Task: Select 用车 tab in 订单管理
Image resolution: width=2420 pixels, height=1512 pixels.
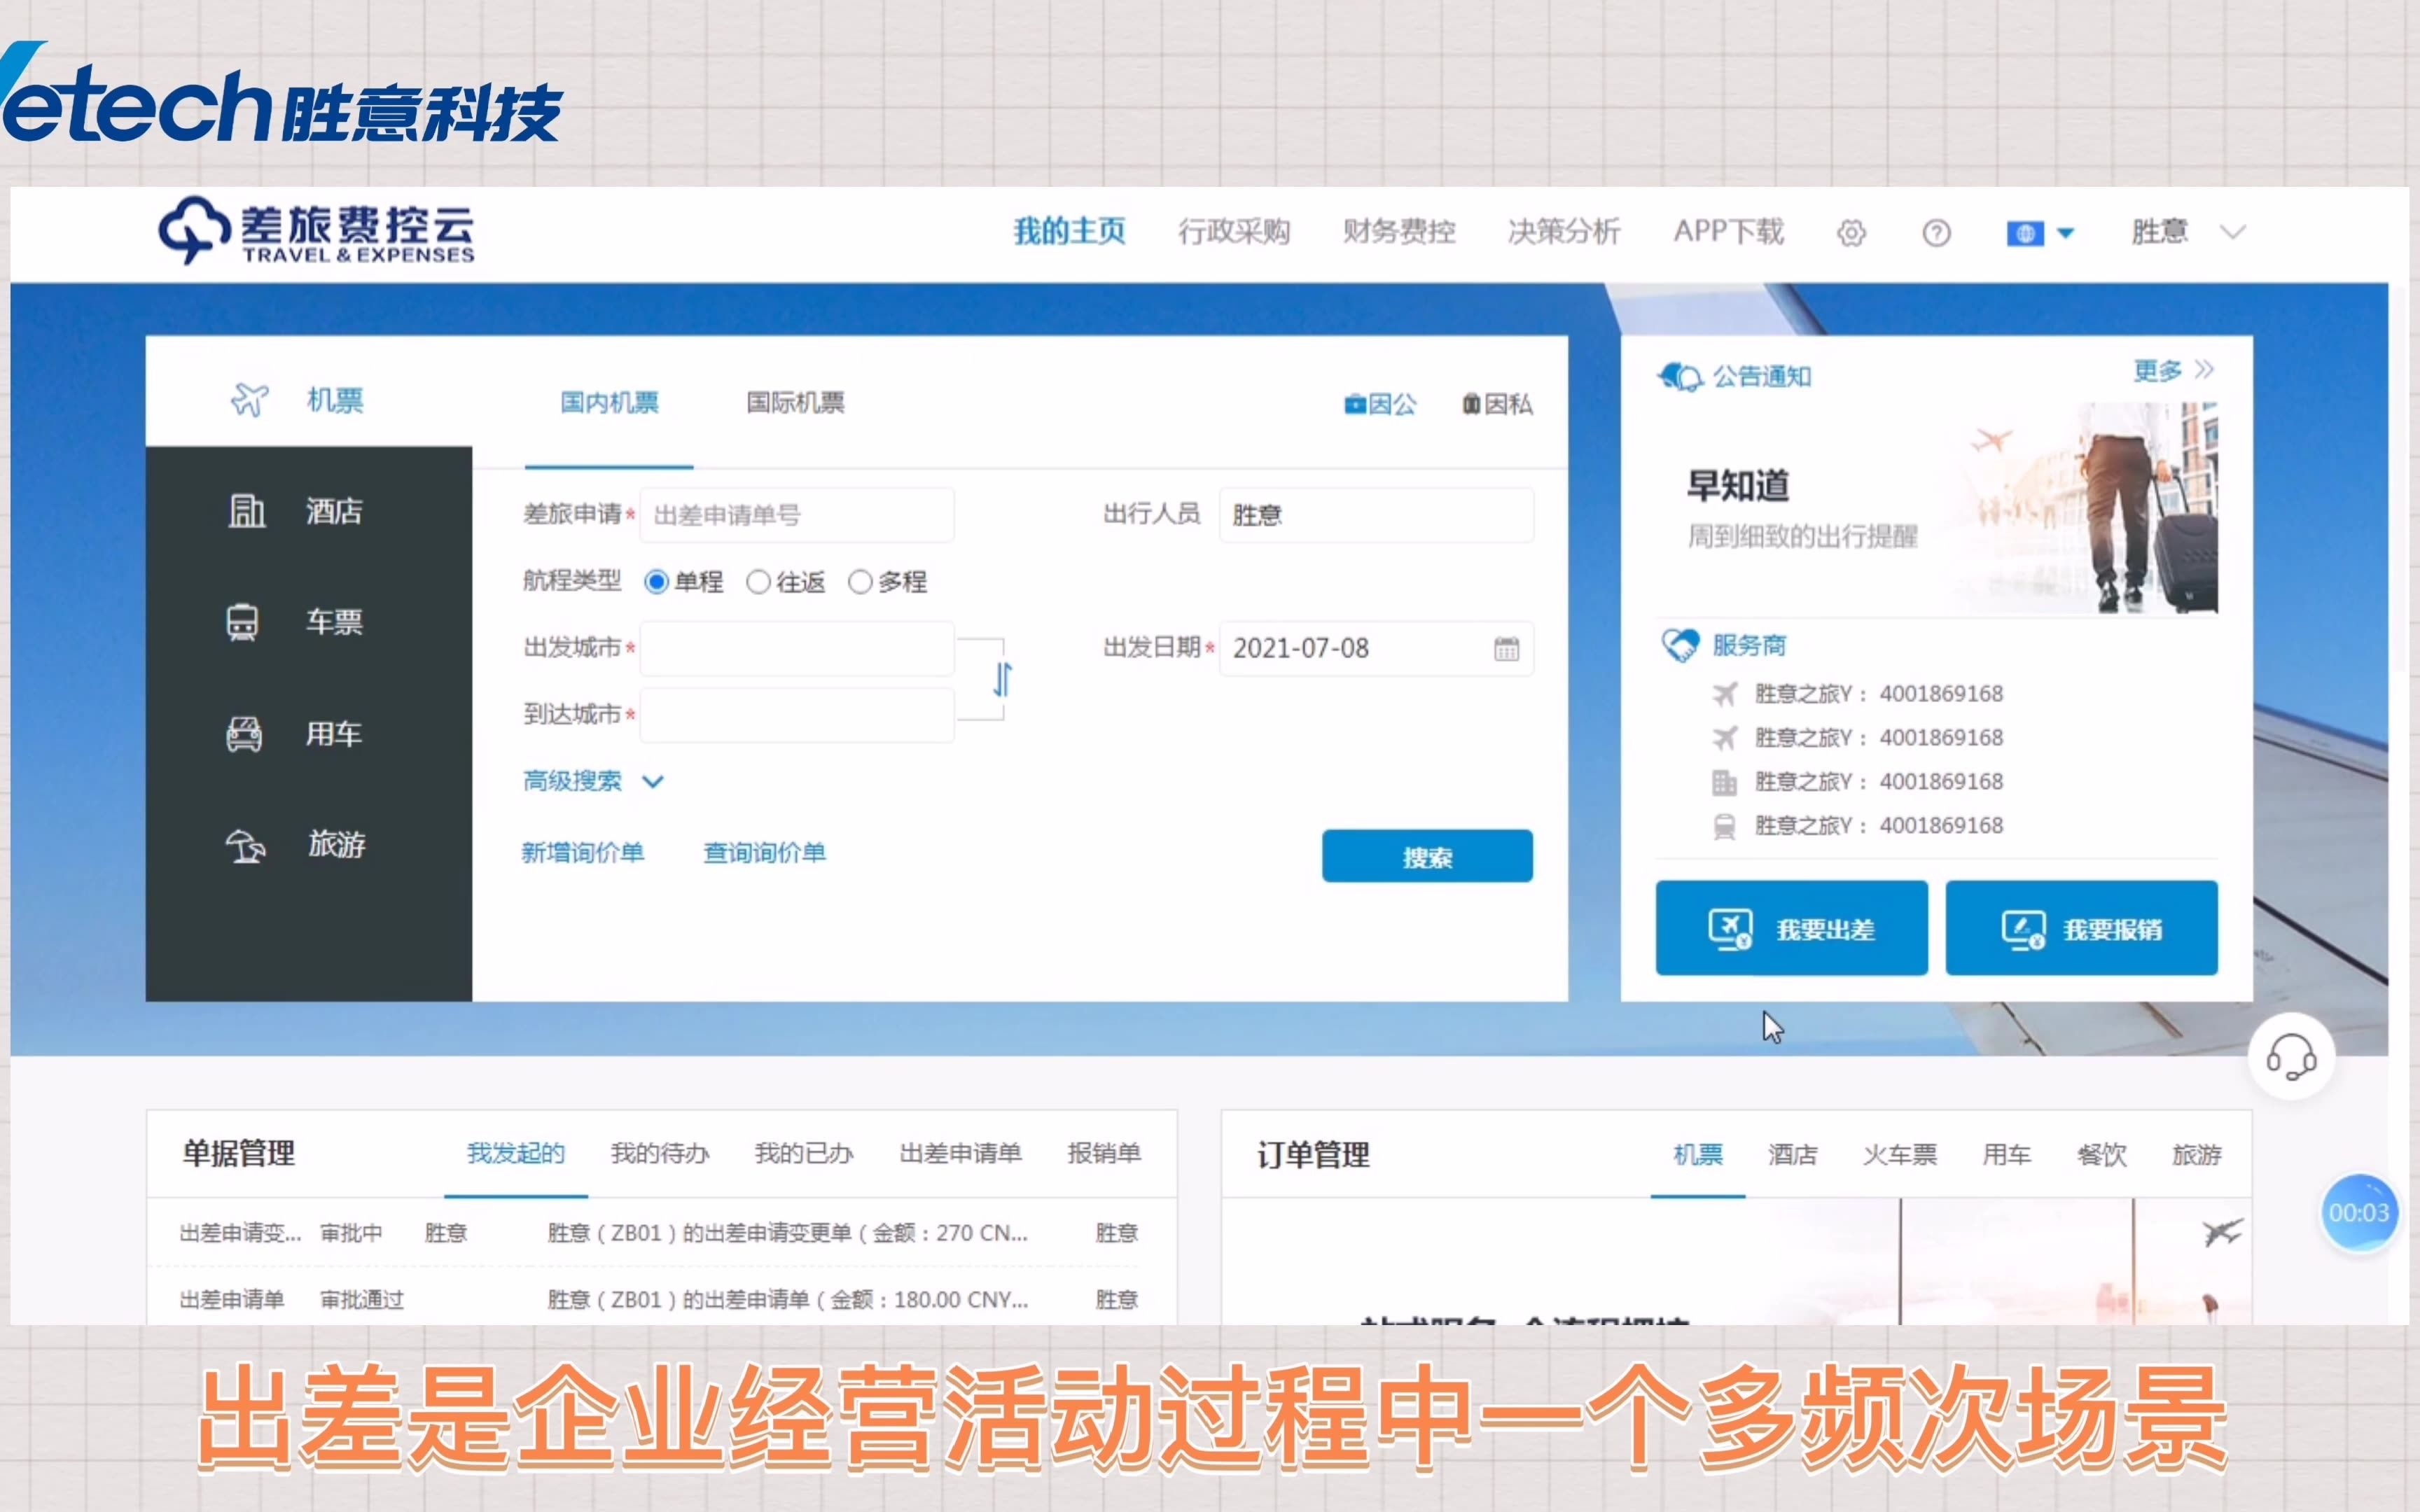Action: pyautogui.click(x=2007, y=1156)
